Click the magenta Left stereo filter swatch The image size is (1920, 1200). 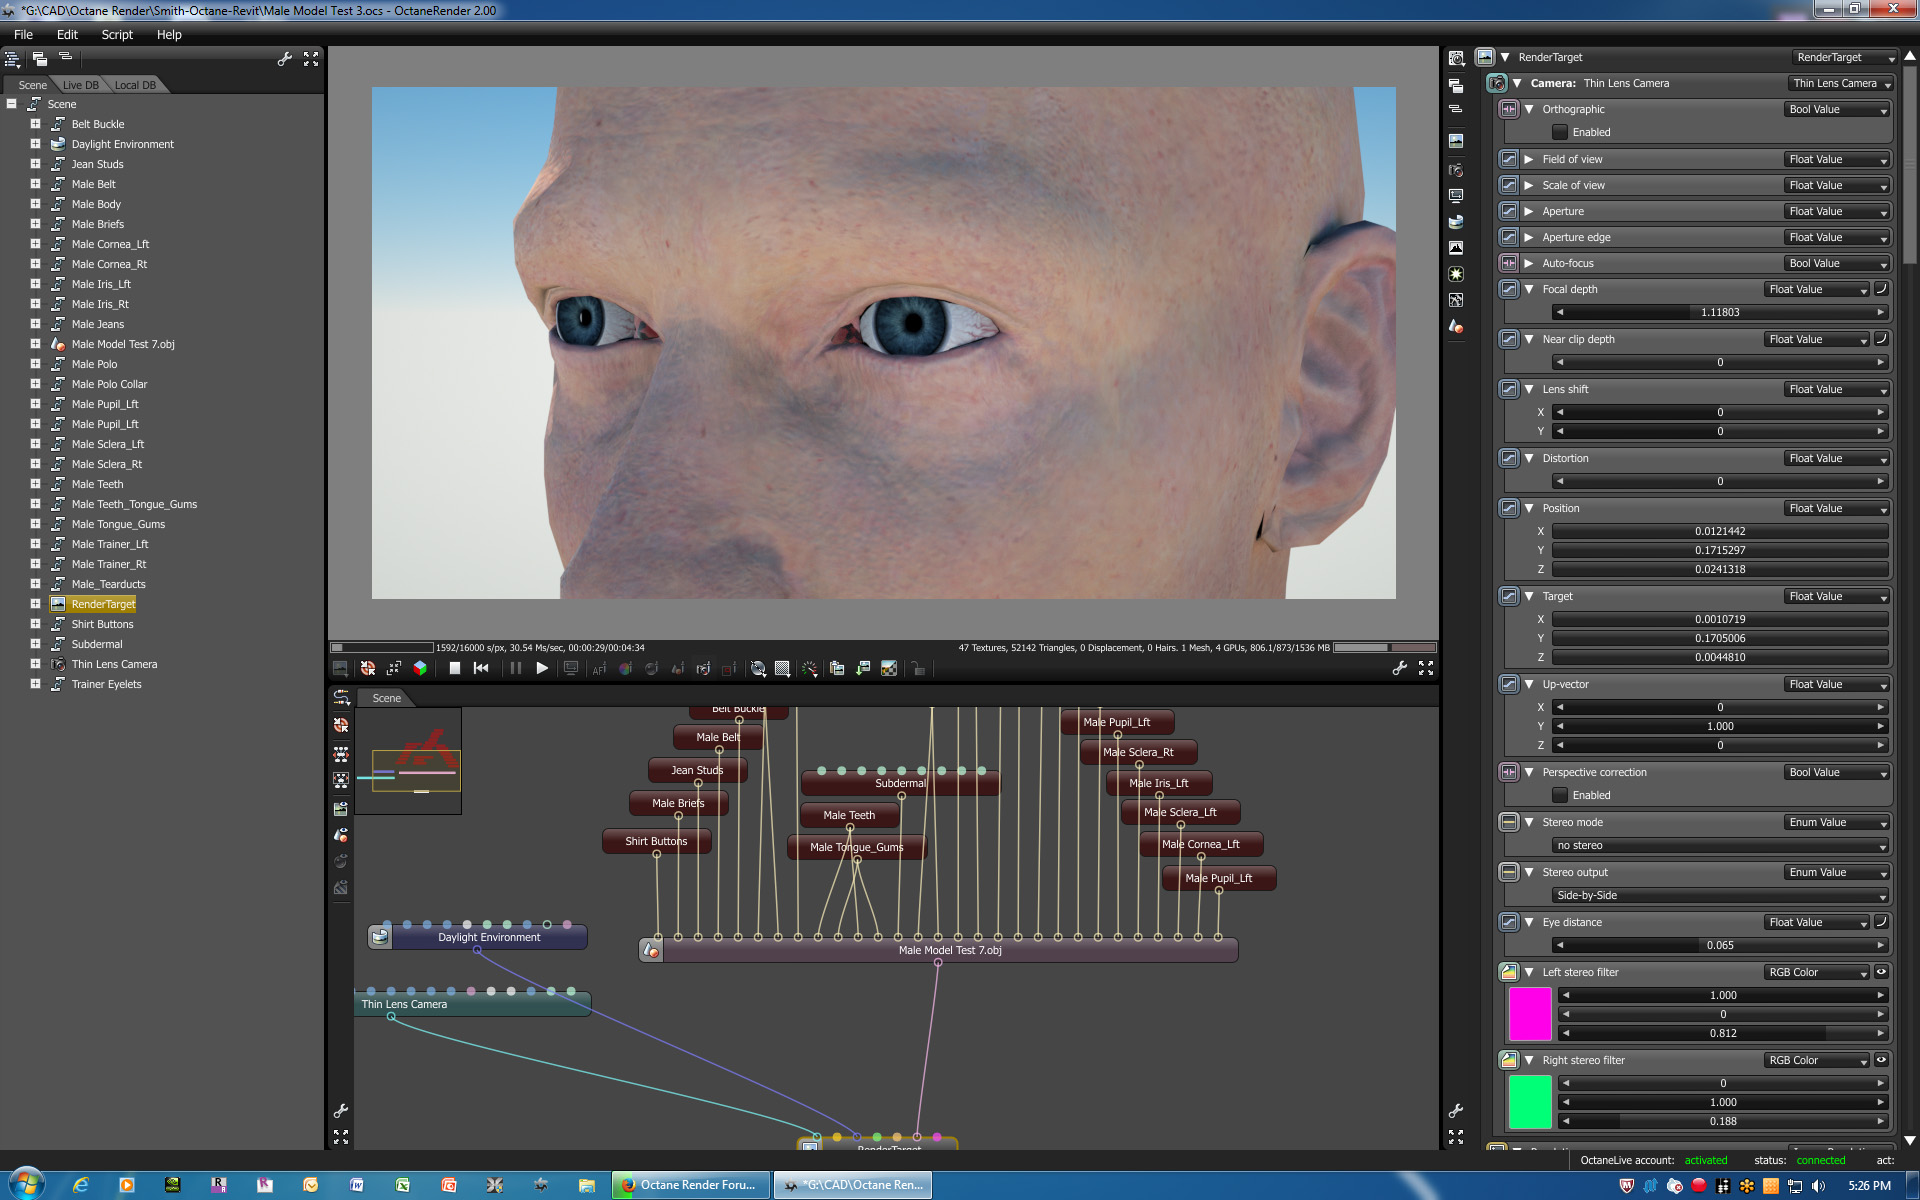point(1529,1014)
